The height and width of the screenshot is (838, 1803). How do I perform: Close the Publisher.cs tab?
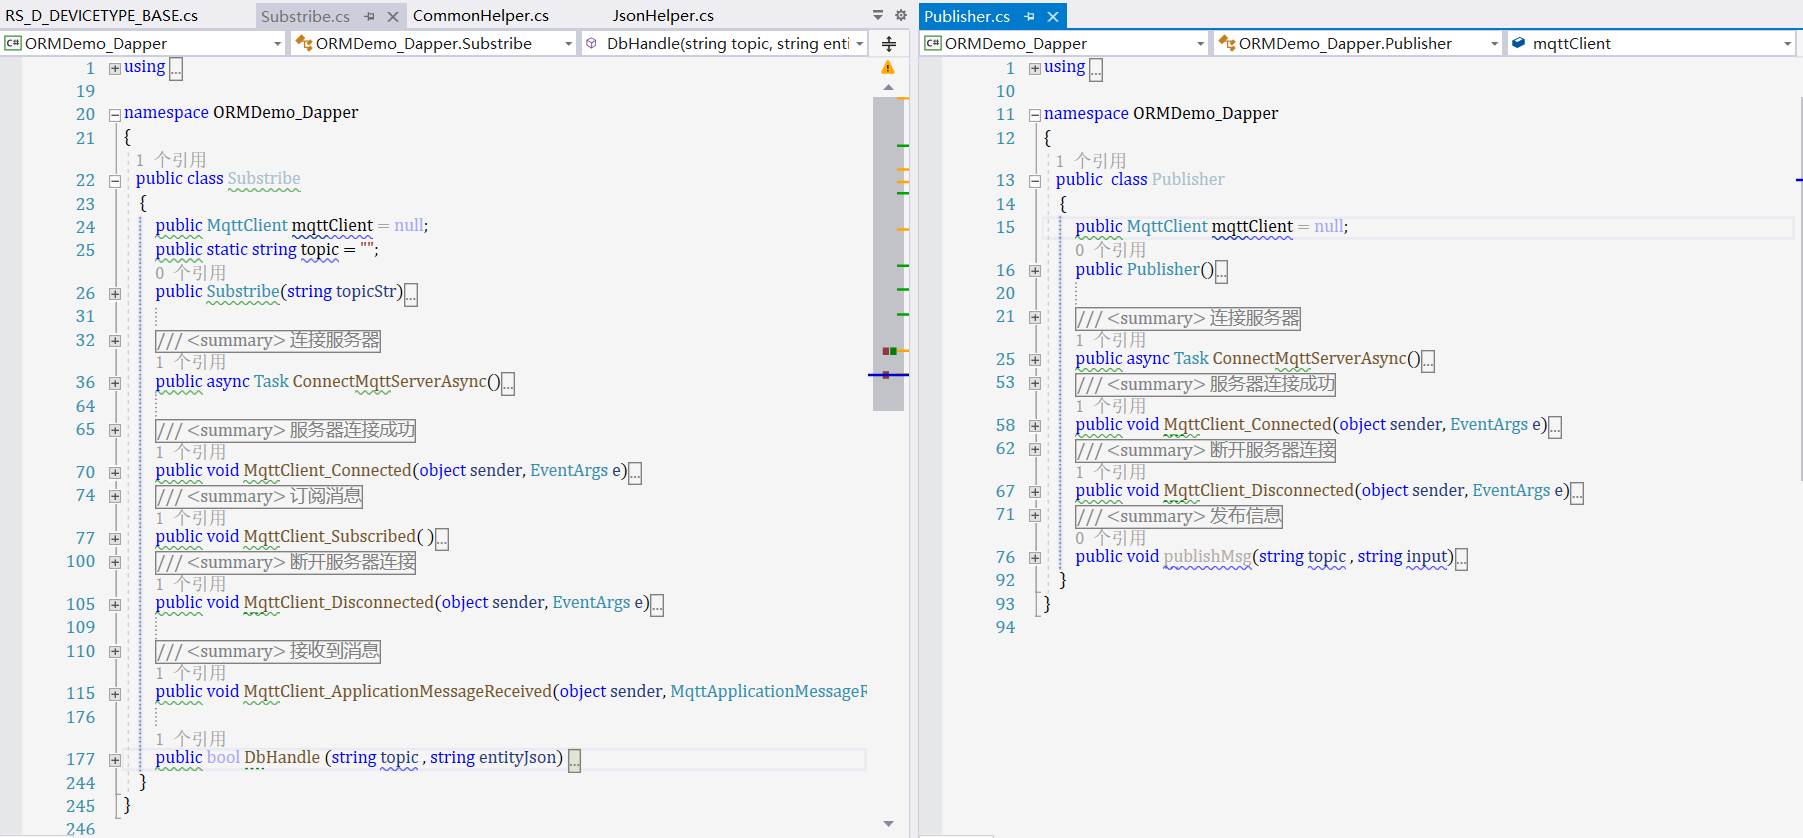point(1053,16)
